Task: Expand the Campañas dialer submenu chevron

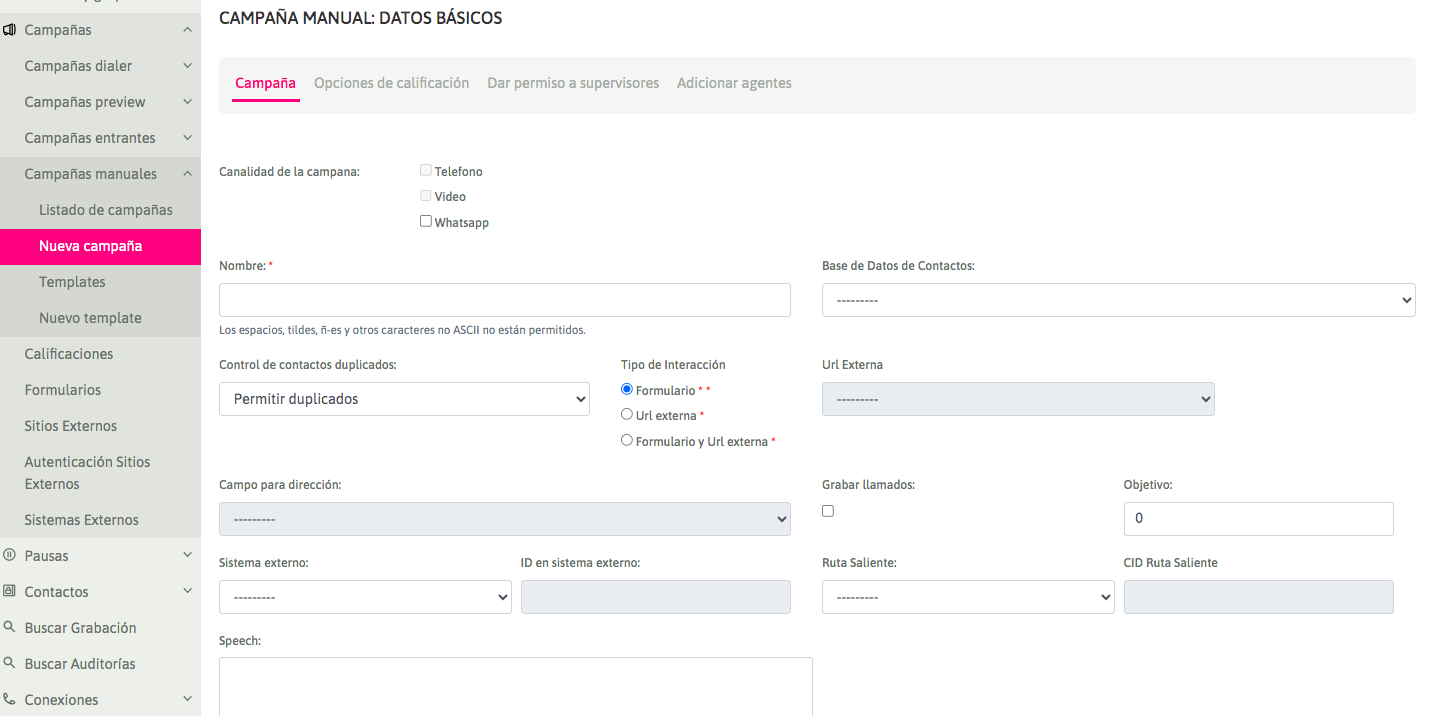Action: click(x=187, y=66)
